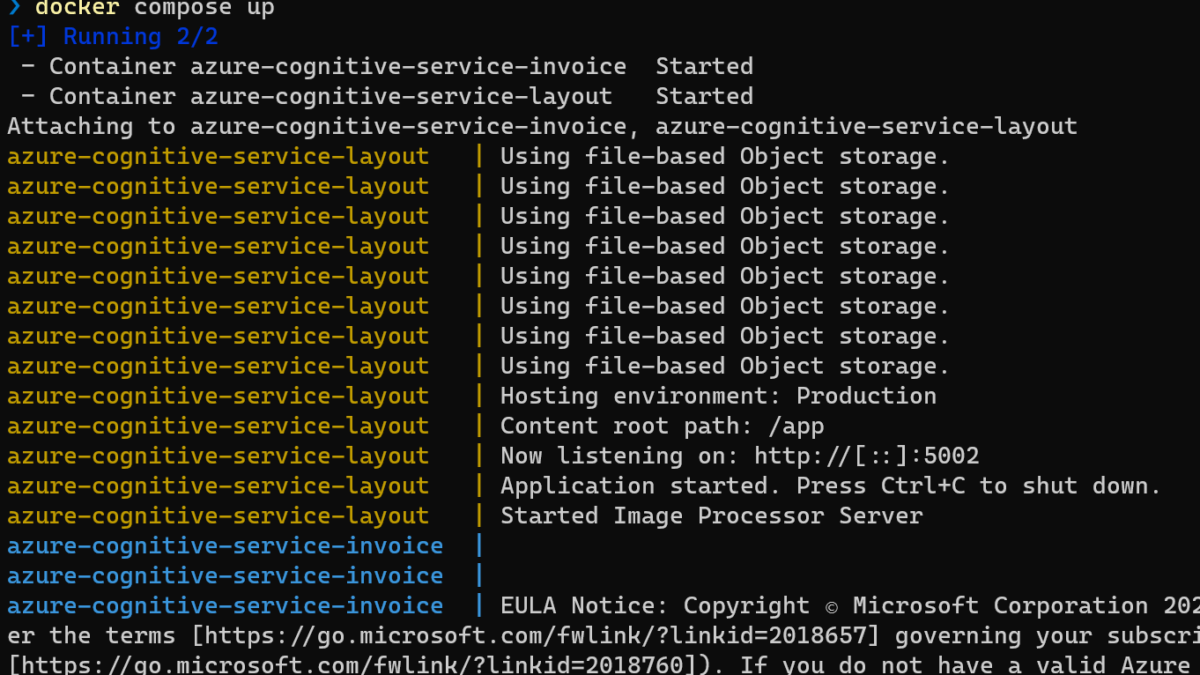
Task: Click the docker compose up command text
Action: [154, 9]
